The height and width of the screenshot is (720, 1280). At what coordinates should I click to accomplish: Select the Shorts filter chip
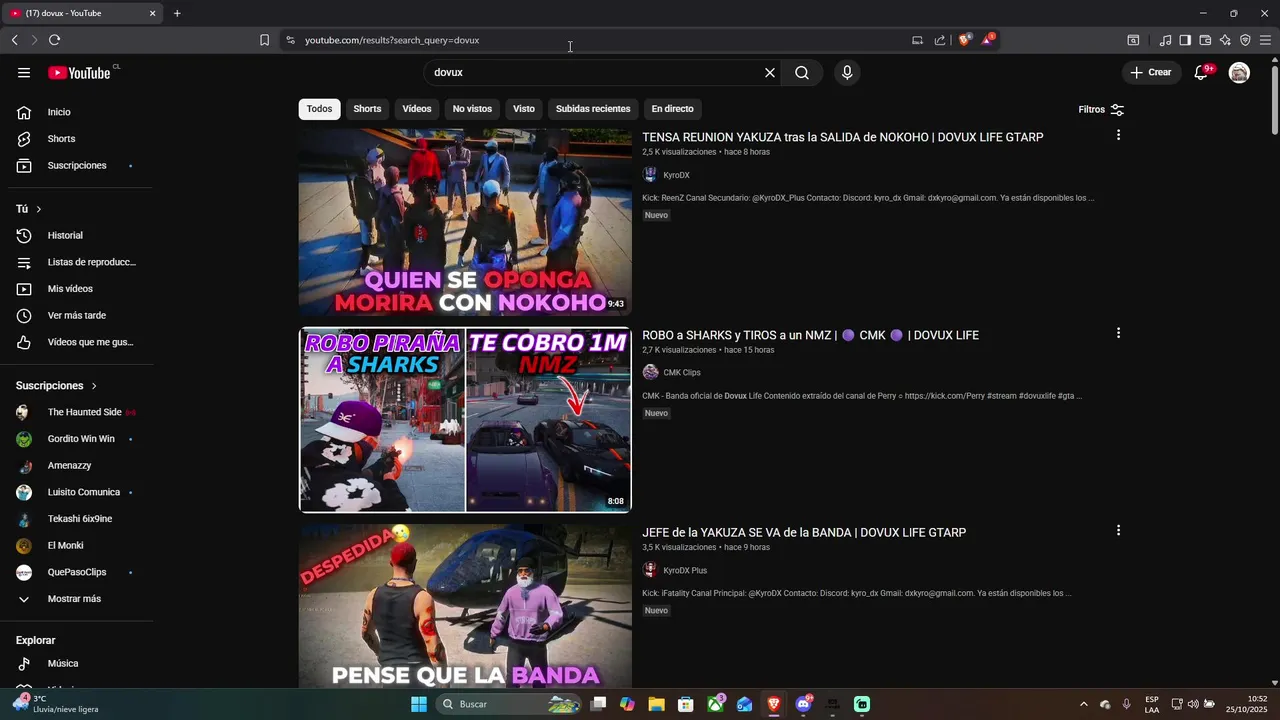(x=367, y=109)
